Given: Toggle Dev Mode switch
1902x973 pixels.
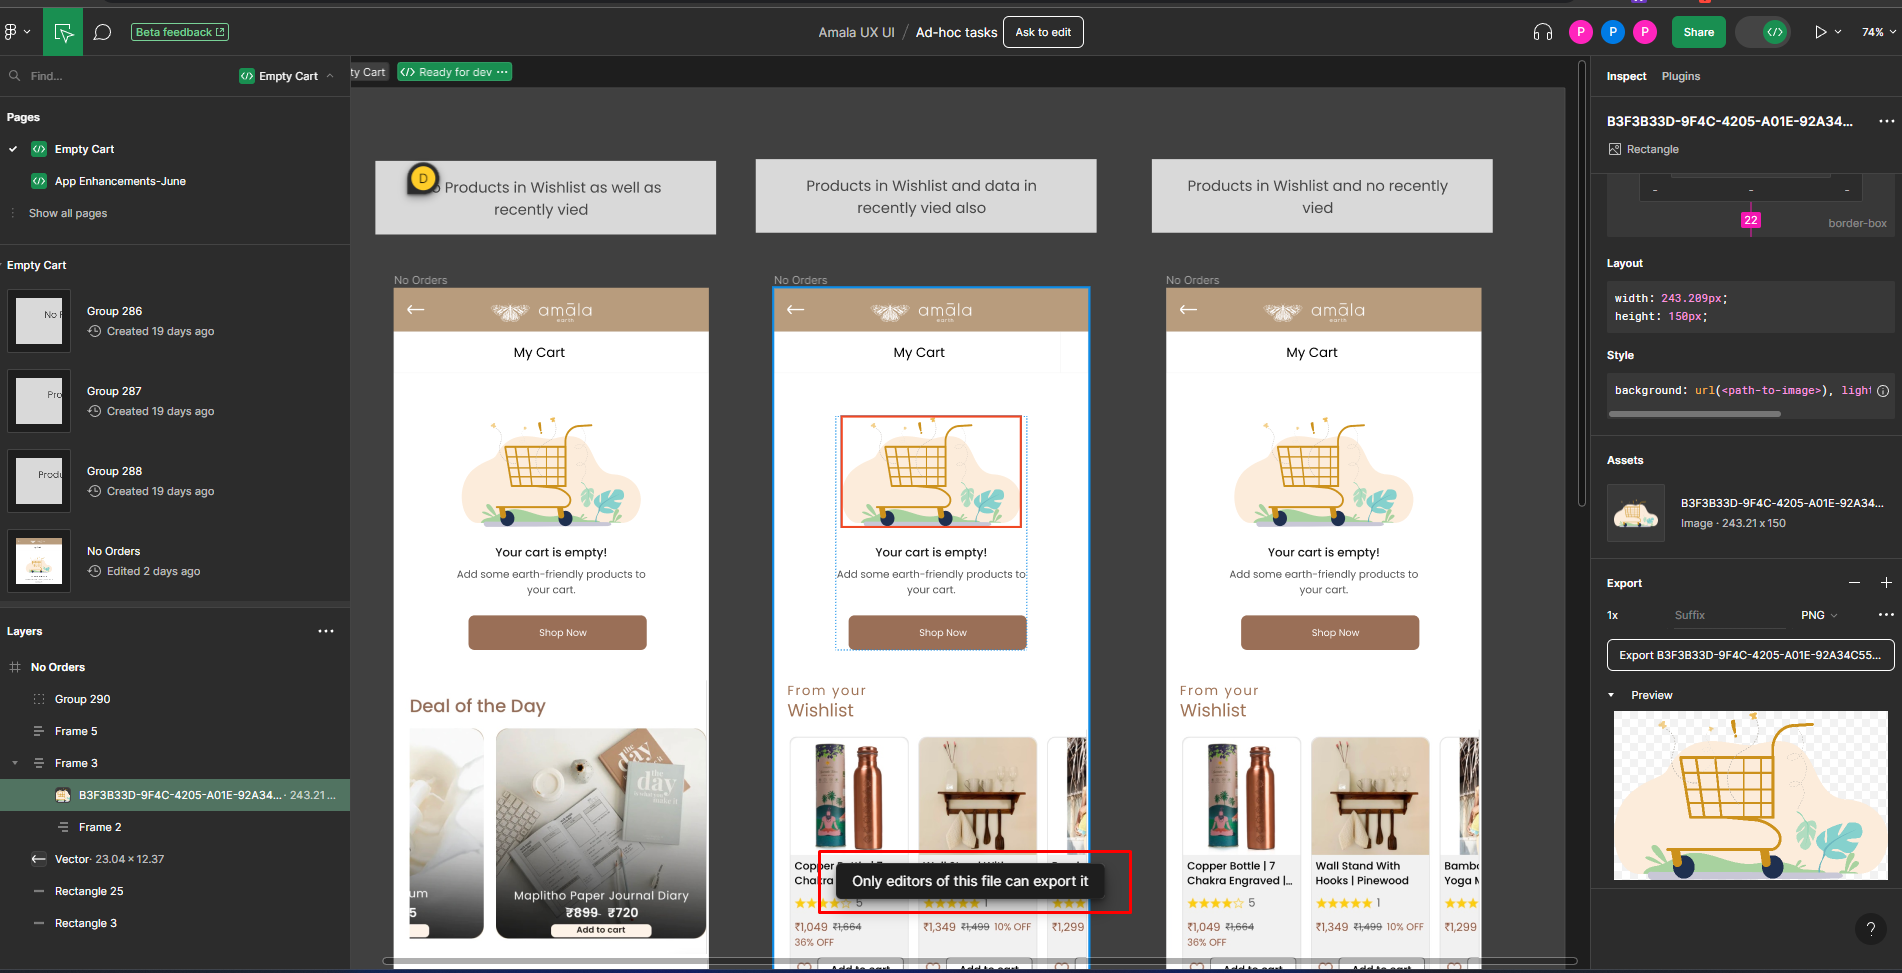Looking at the screenshot, I should (1763, 32).
